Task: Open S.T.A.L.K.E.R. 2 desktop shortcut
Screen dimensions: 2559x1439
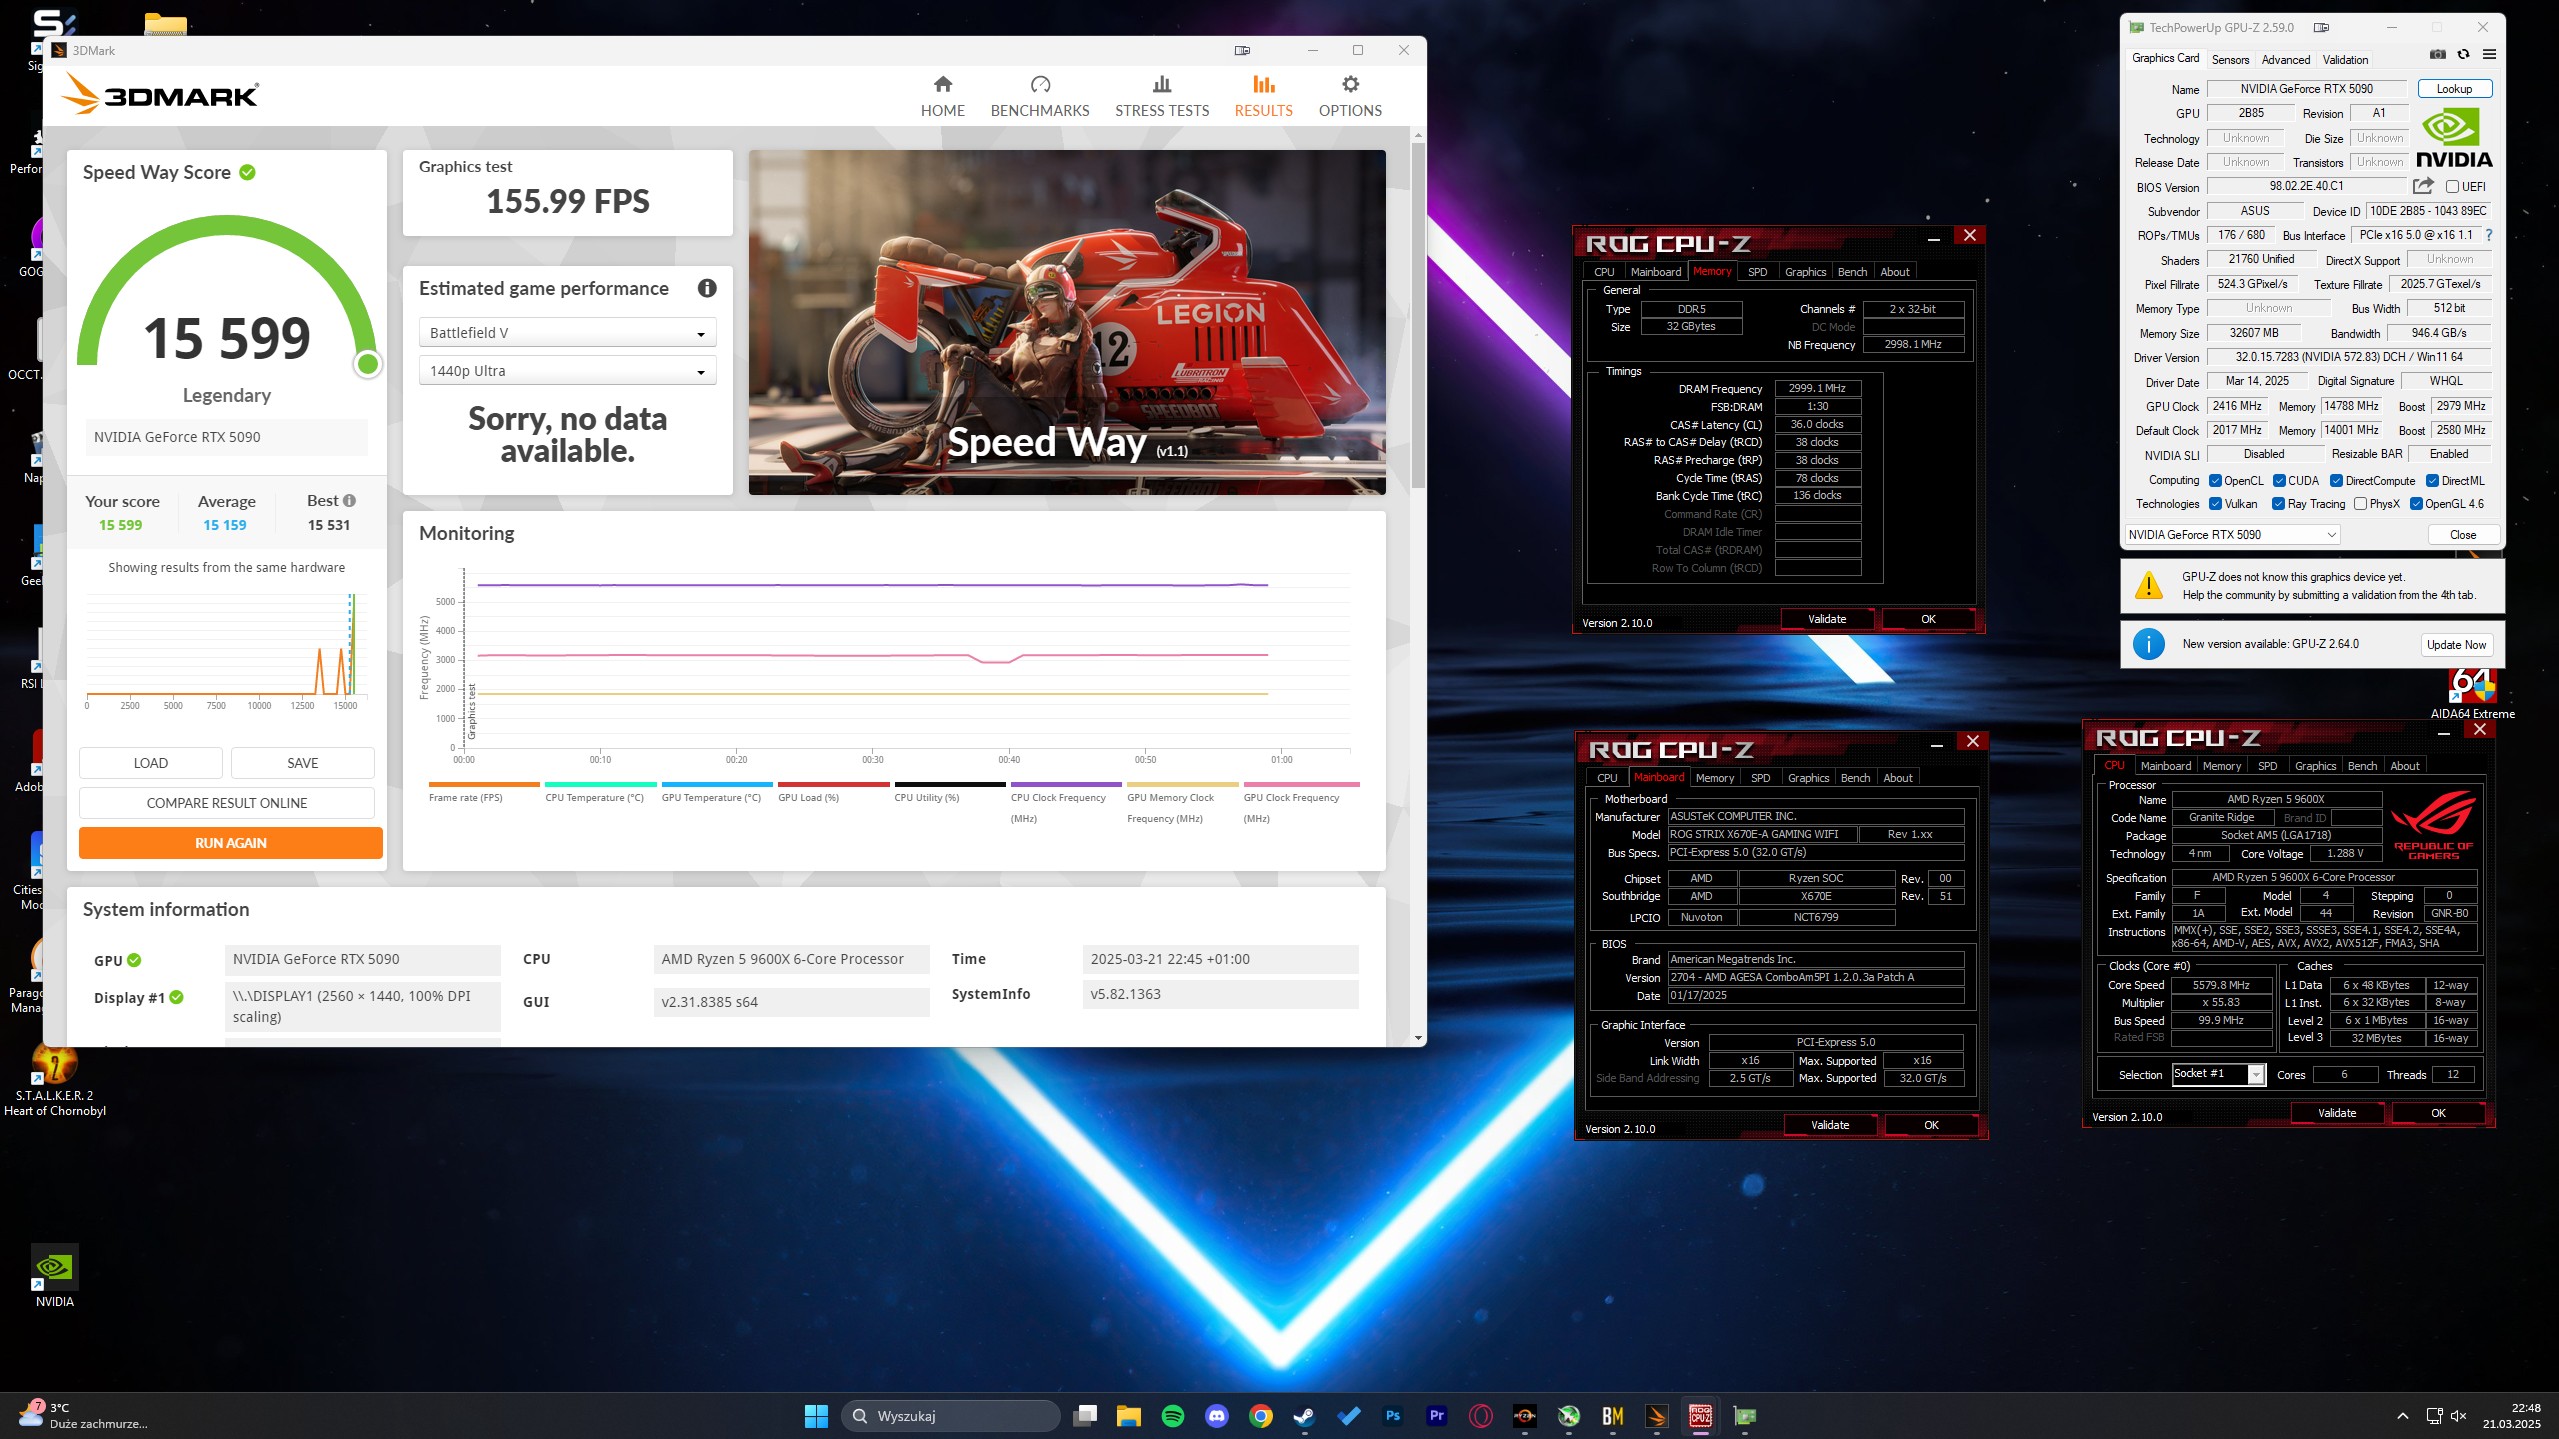Action: tap(55, 1080)
